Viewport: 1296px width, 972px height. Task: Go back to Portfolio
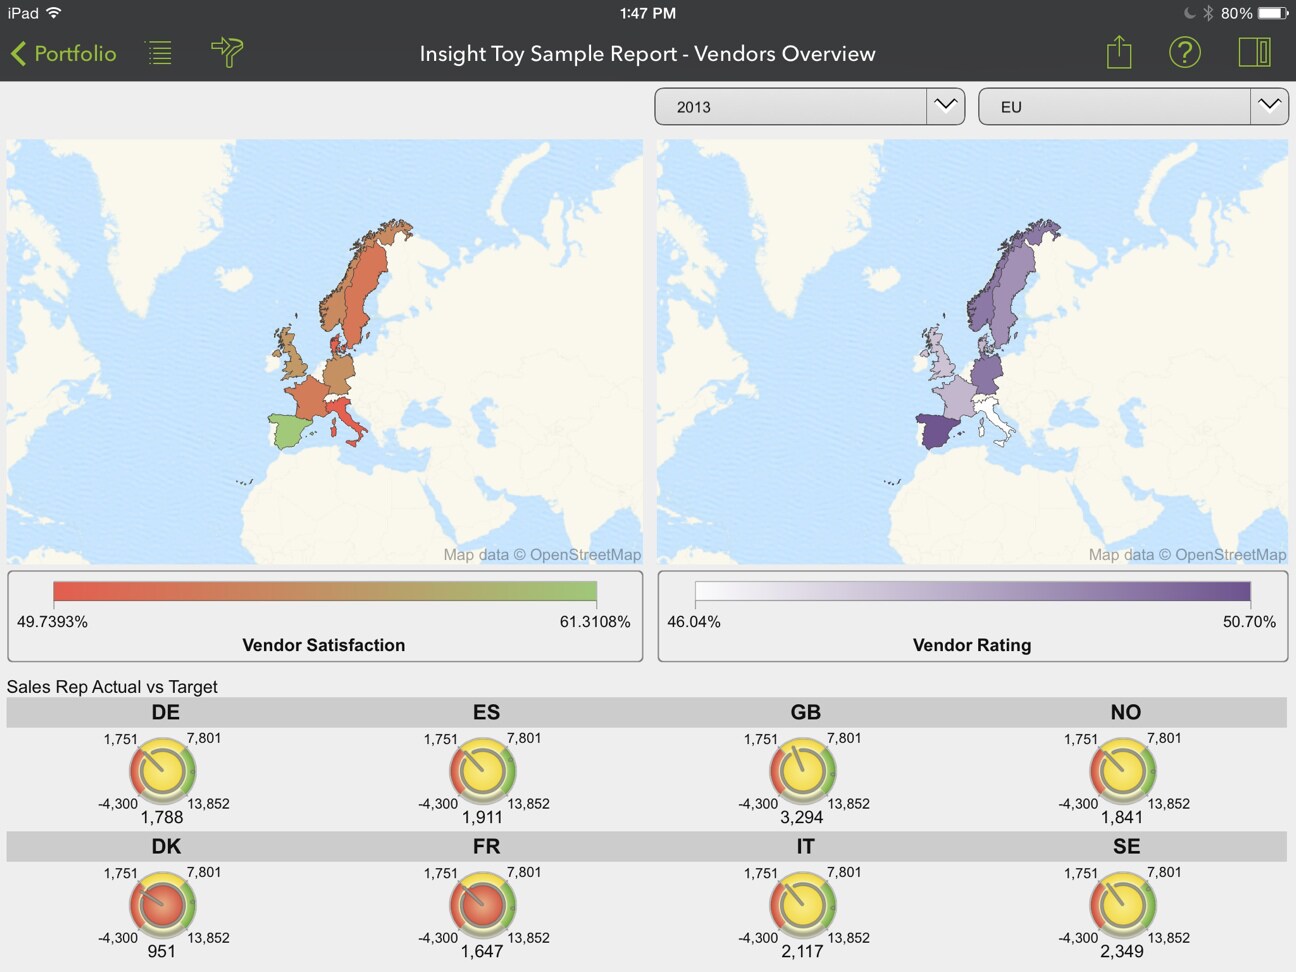tap(64, 54)
